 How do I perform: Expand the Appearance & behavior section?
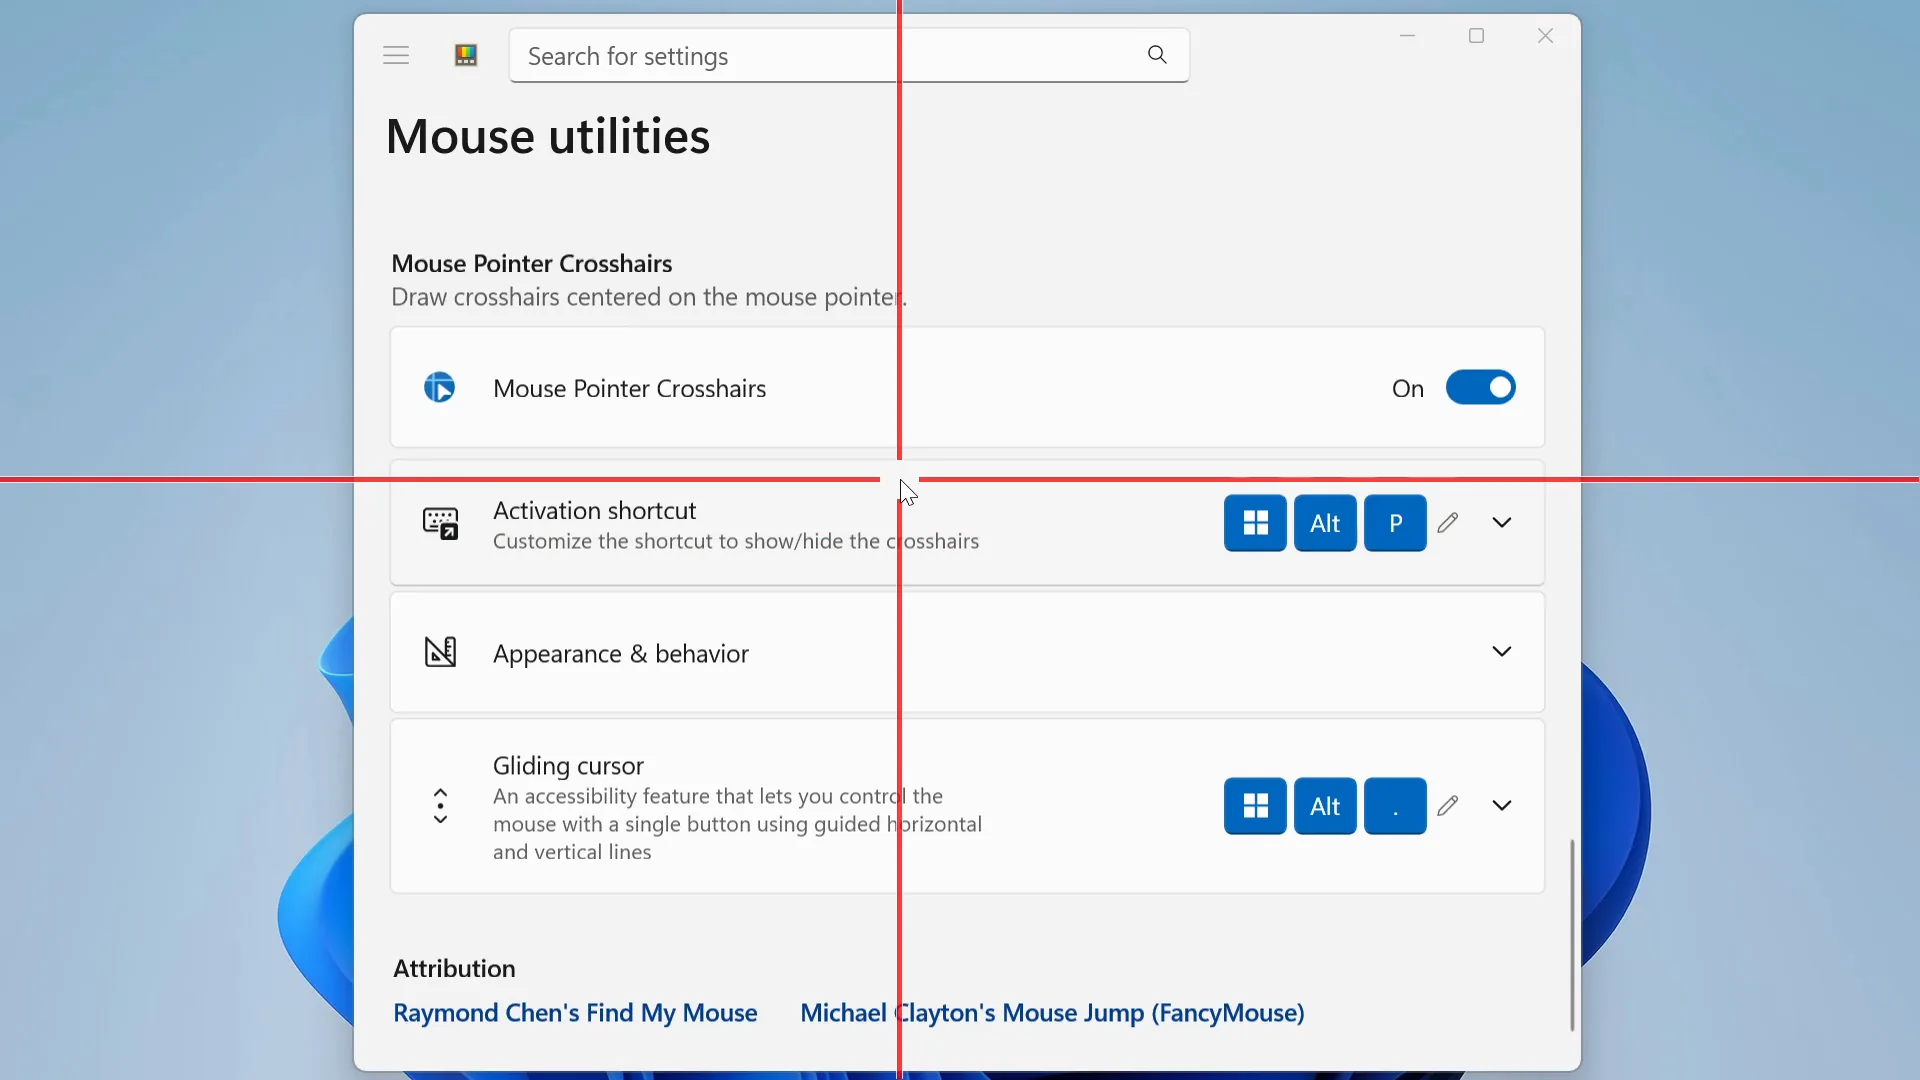click(1502, 652)
